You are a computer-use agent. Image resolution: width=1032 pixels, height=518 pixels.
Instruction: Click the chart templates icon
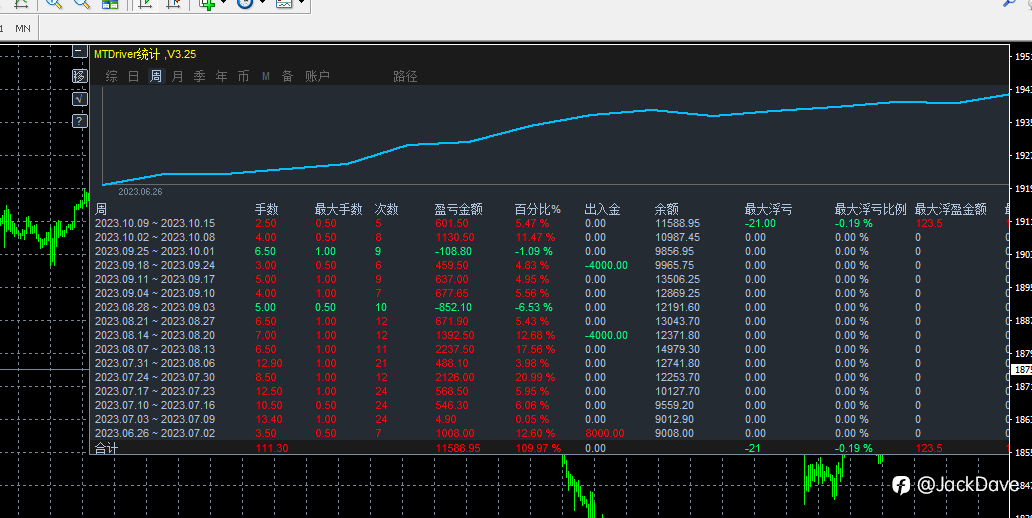coord(284,3)
